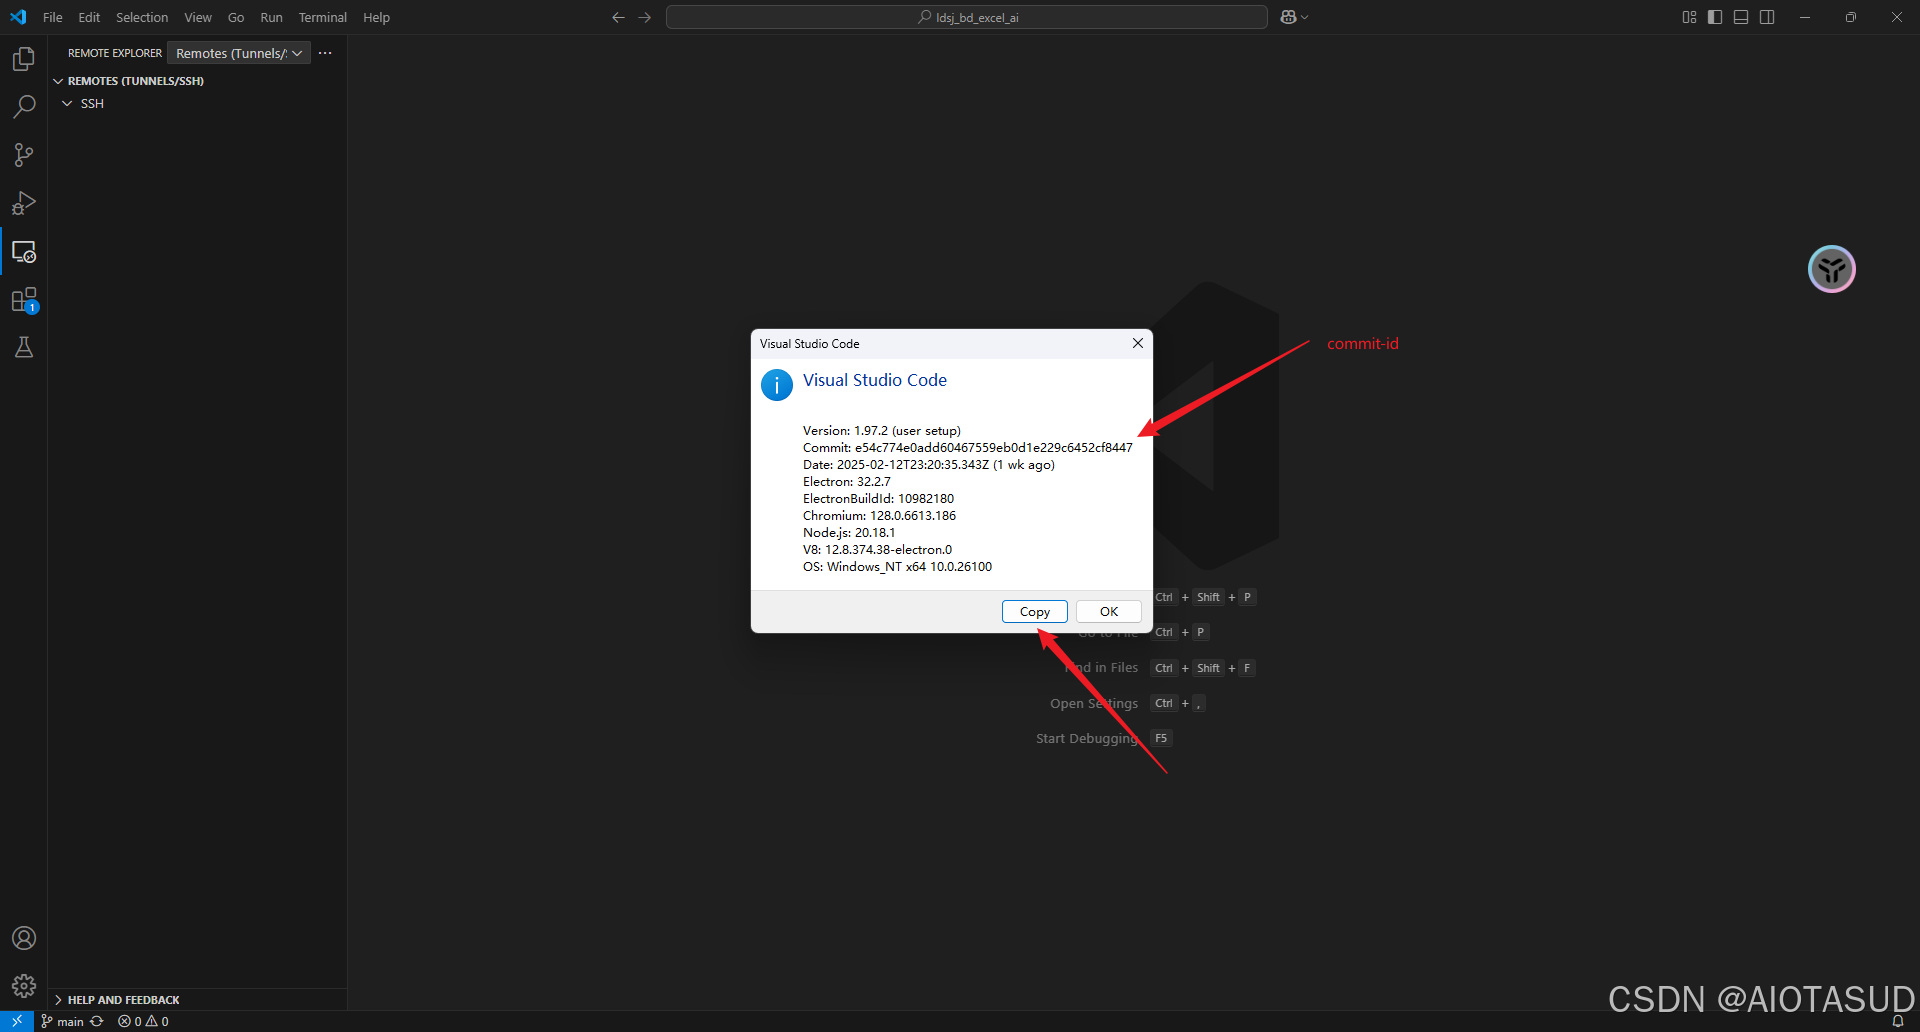Open the Selection menu
The image size is (1920, 1032).
[x=142, y=17]
